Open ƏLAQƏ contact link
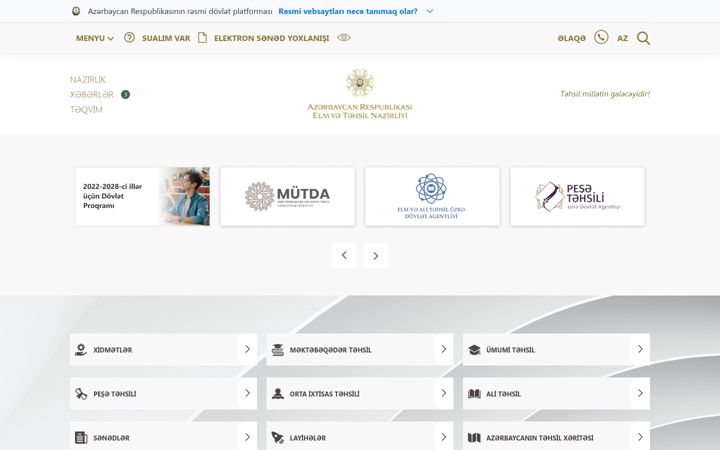Viewport: 720px width, 450px height. tap(572, 38)
